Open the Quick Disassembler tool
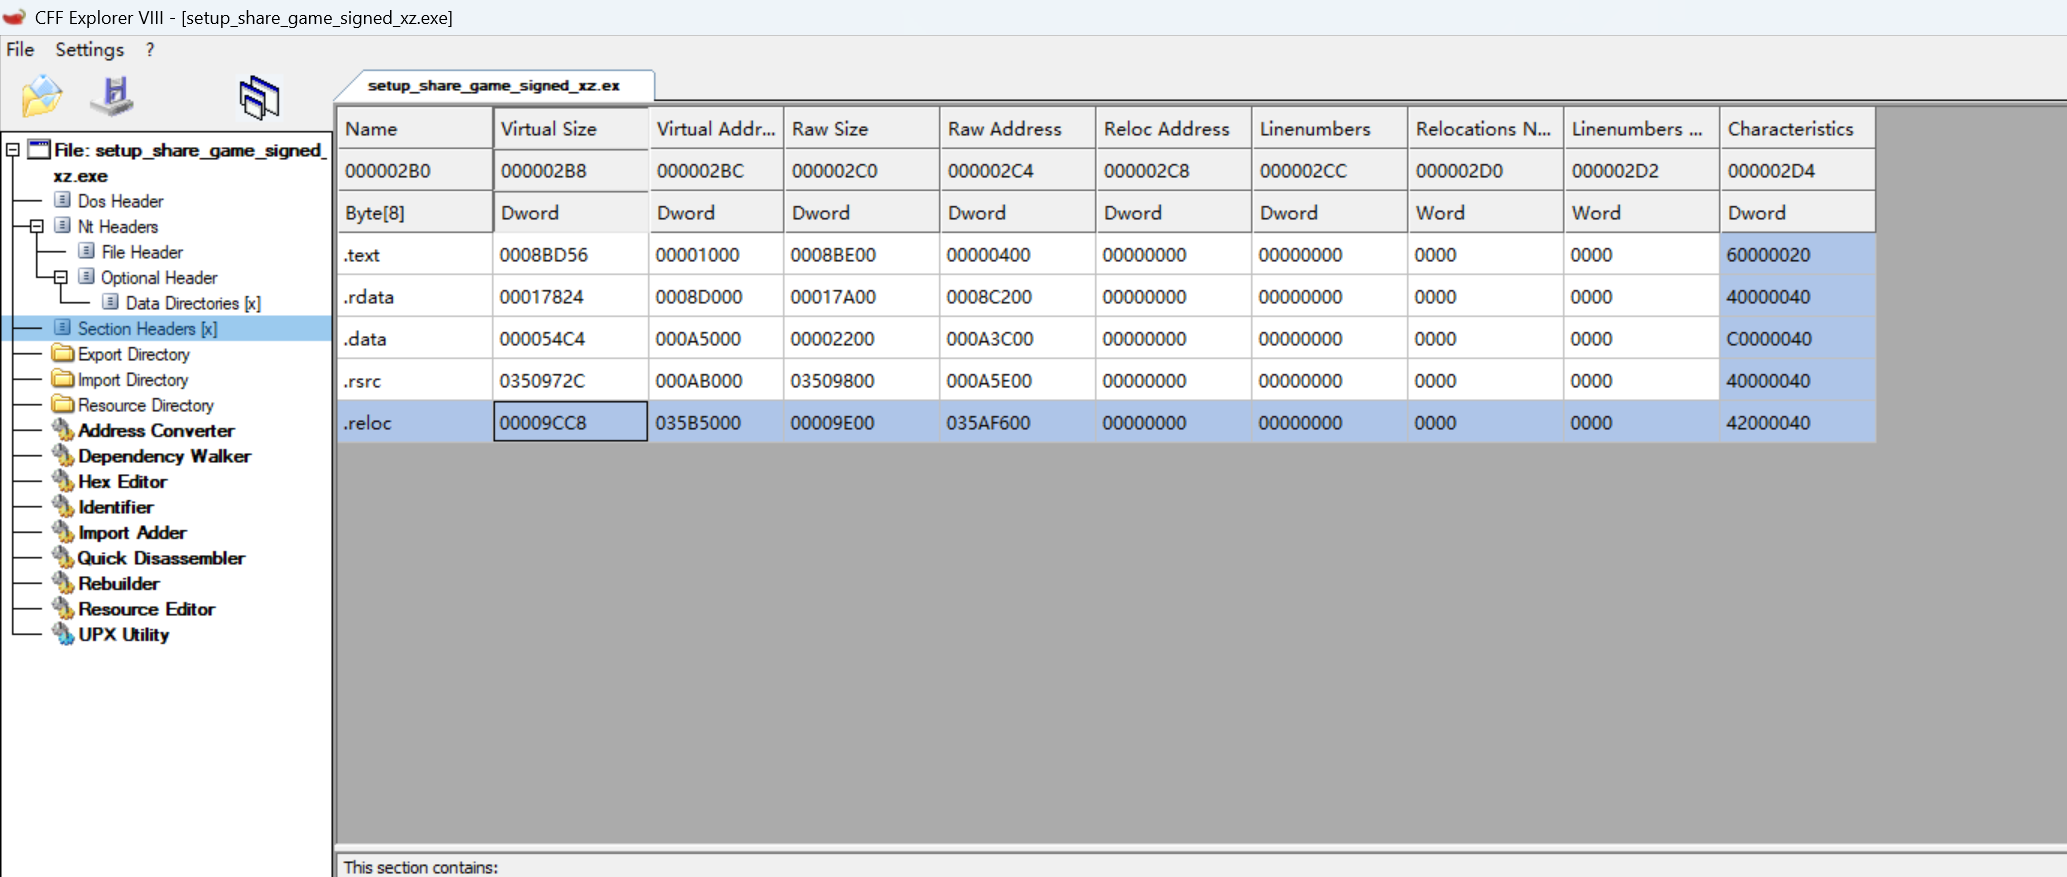 (161, 558)
